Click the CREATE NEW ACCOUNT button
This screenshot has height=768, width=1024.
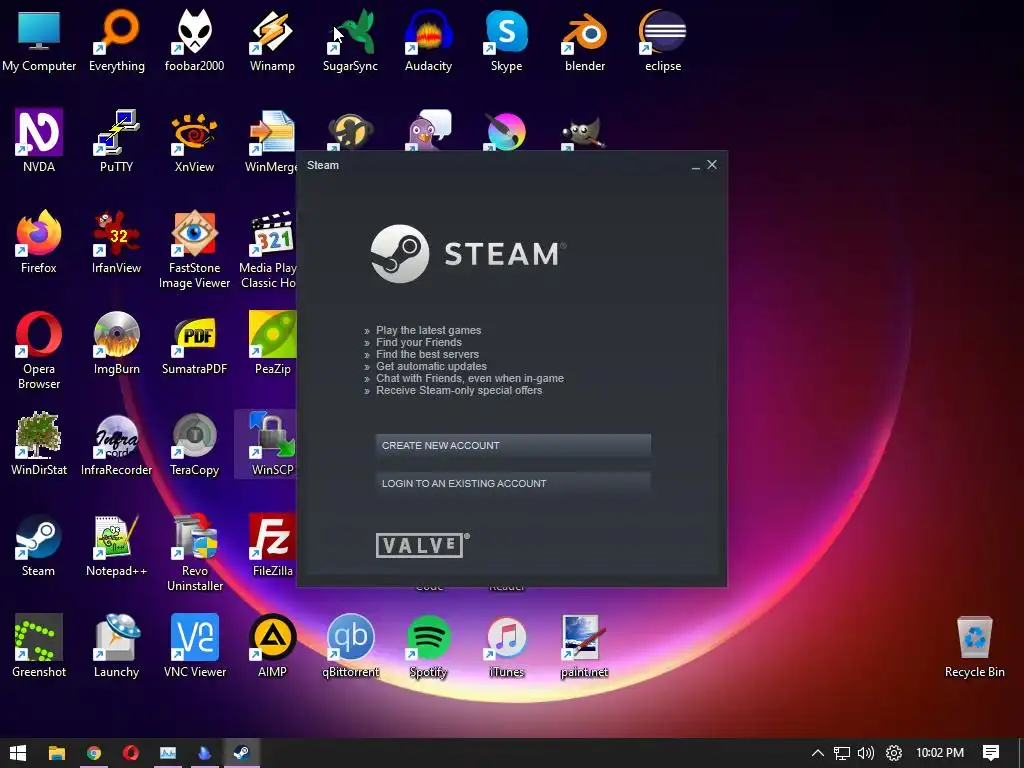[513, 445]
